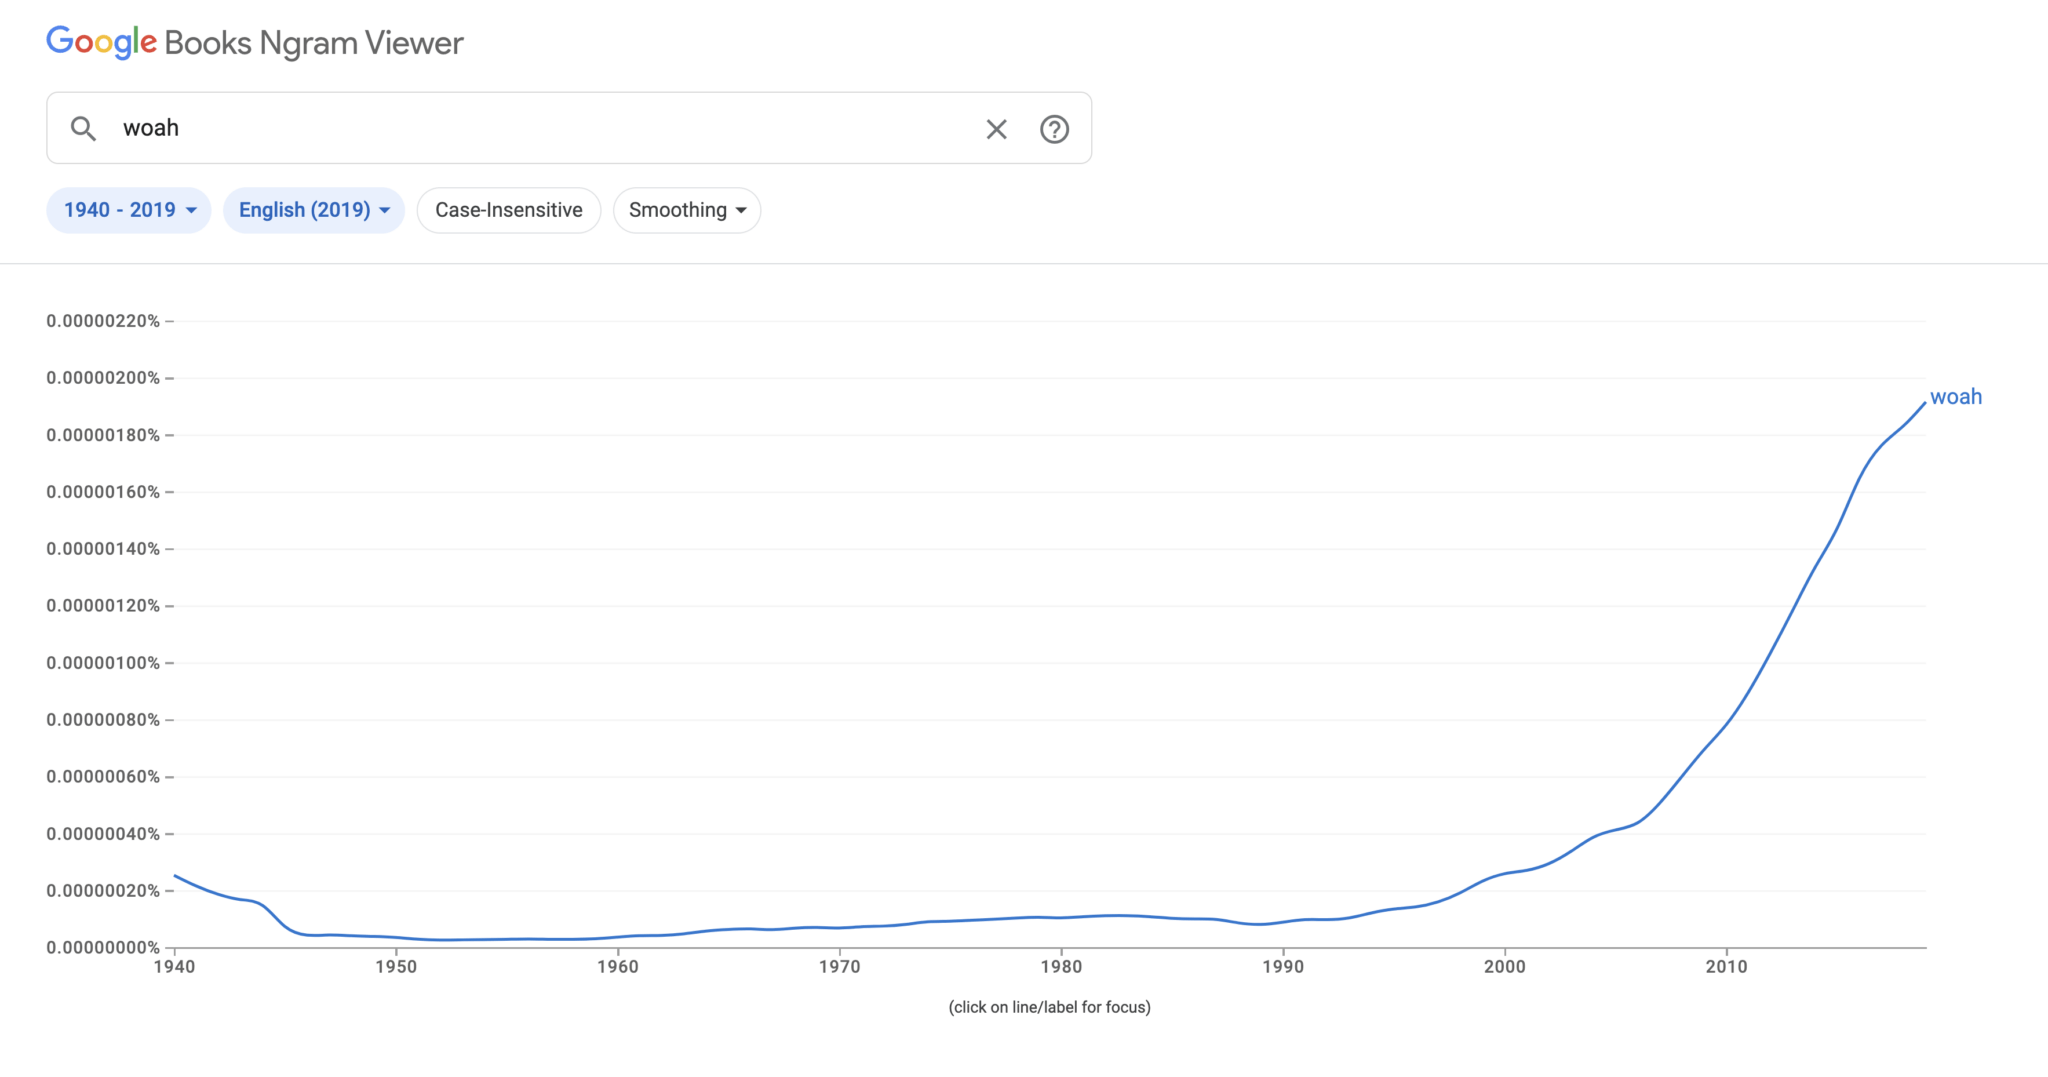Click inside the woah search field
This screenshot has height=1077, width=2048.
tap(540, 129)
